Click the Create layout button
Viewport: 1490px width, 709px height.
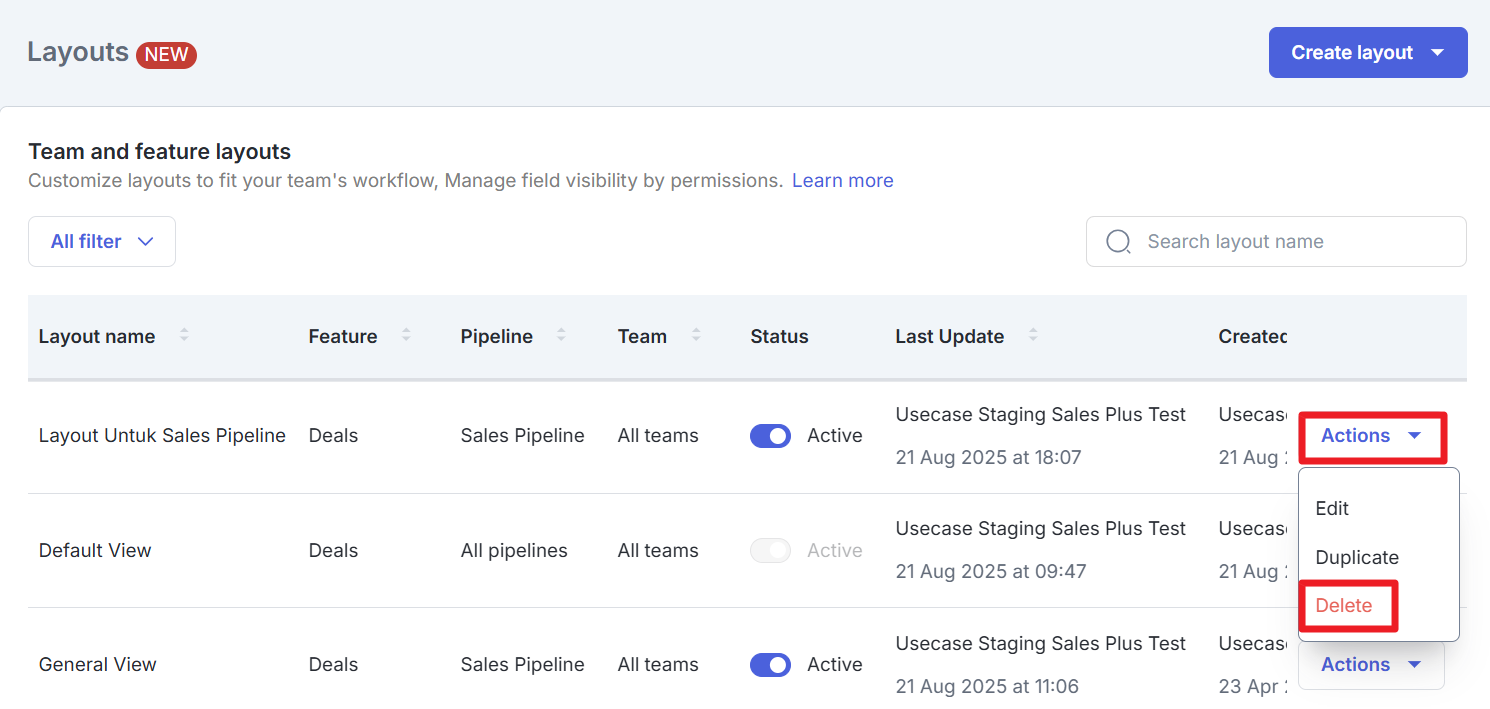point(1351,53)
